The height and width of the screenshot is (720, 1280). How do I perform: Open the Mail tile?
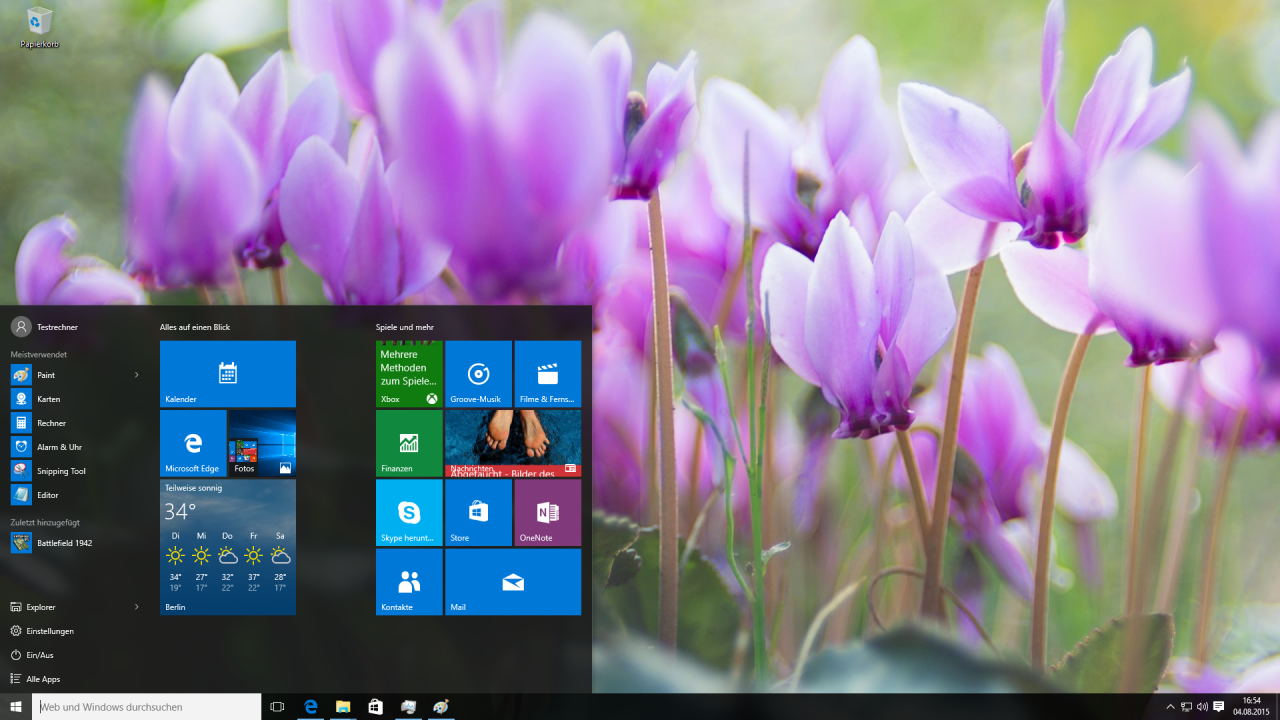coord(513,582)
